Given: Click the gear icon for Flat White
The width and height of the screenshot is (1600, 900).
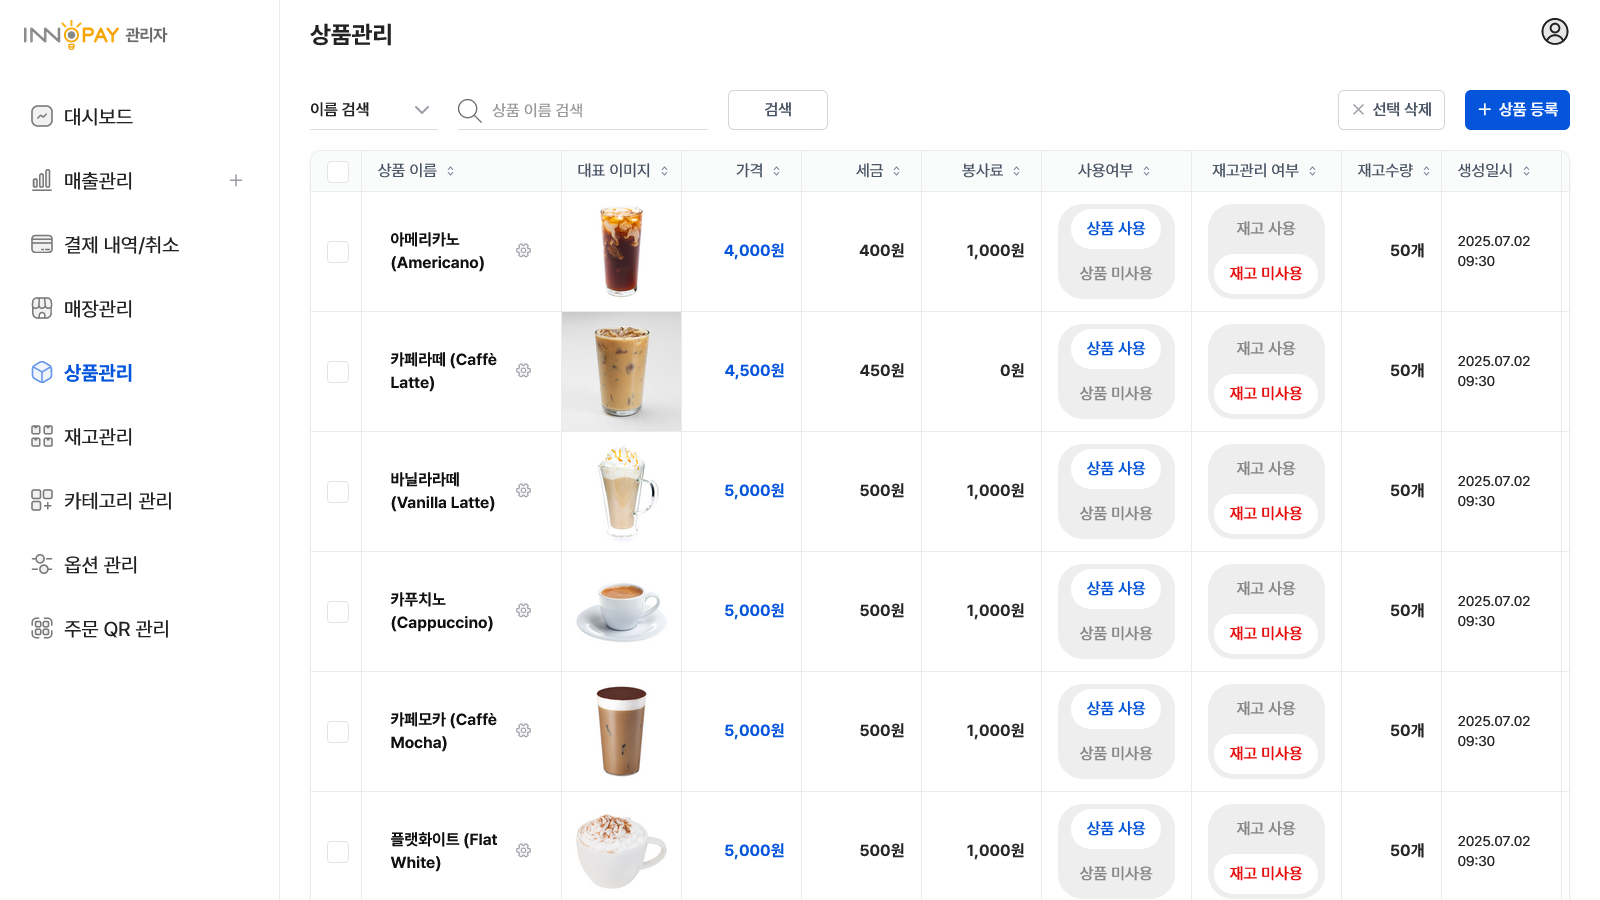Looking at the screenshot, I should [523, 851].
